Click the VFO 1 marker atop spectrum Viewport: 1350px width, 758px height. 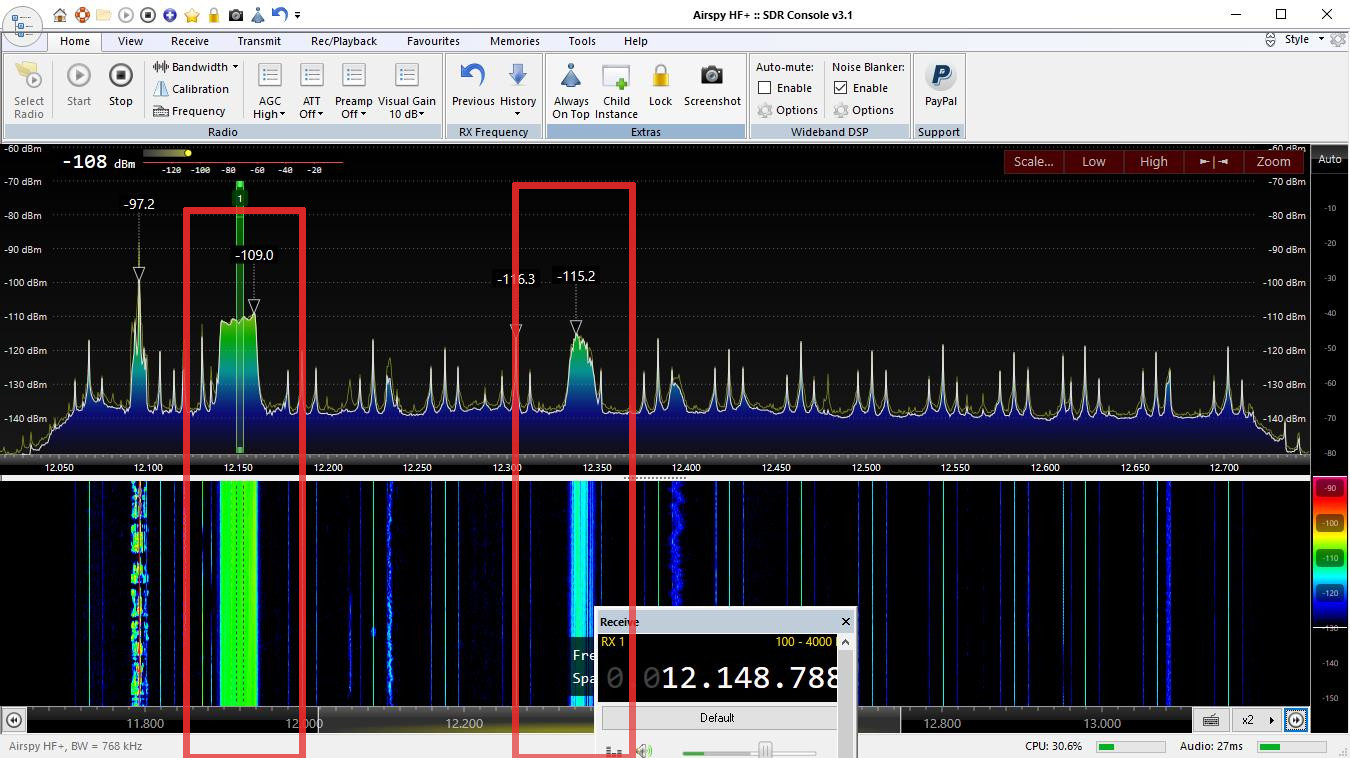pos(239,198)
